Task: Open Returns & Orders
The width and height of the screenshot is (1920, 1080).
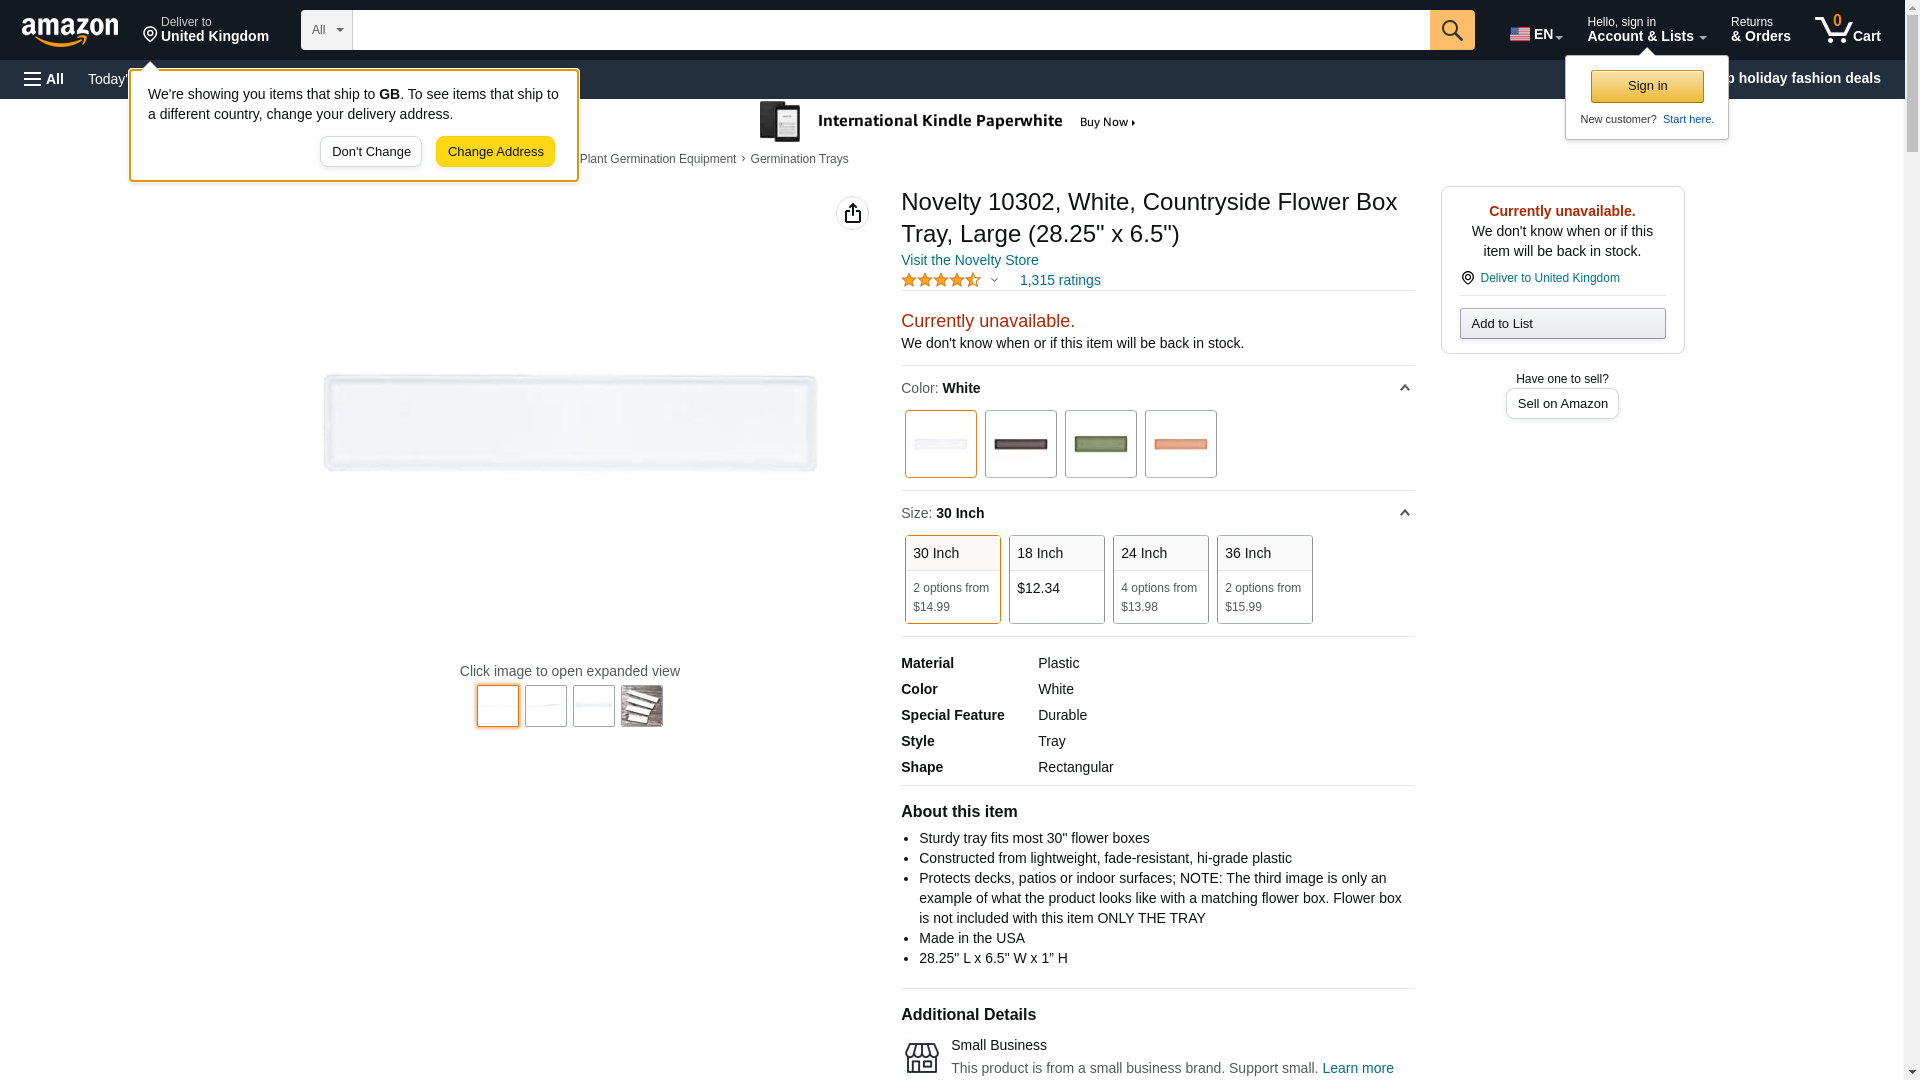Action: pyautogui.click(x=1760, y=30)
